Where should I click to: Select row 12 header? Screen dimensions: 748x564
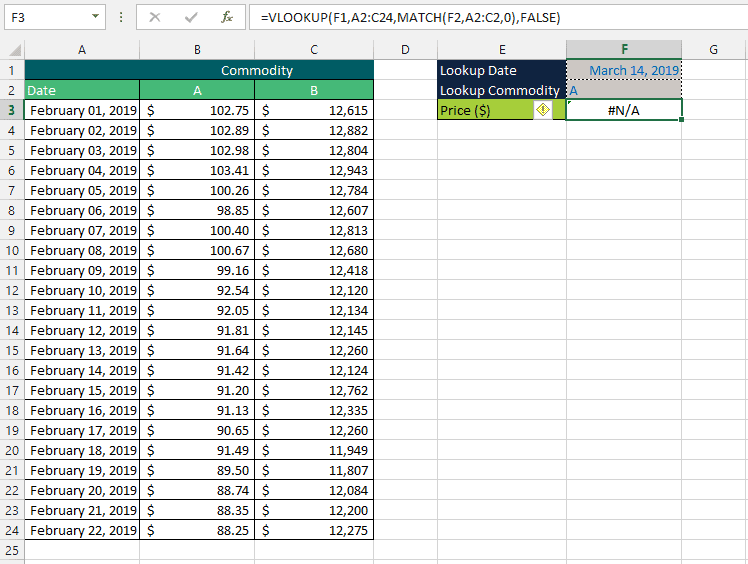[11, 291]
